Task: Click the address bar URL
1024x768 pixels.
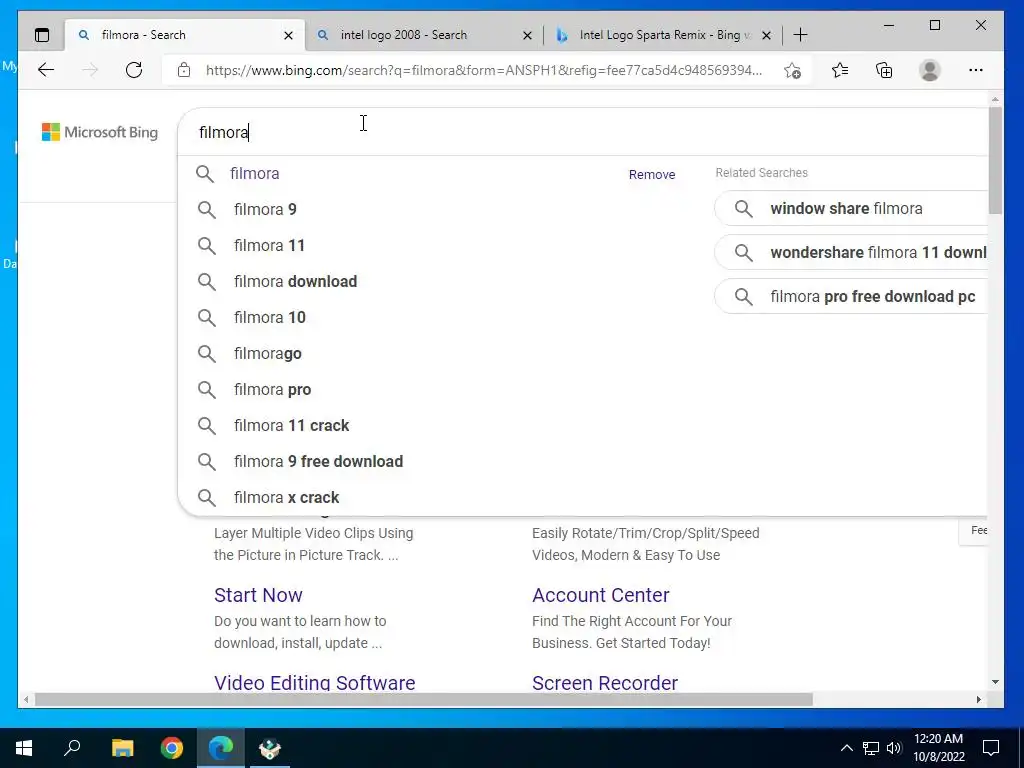Action: click(483, 70)
